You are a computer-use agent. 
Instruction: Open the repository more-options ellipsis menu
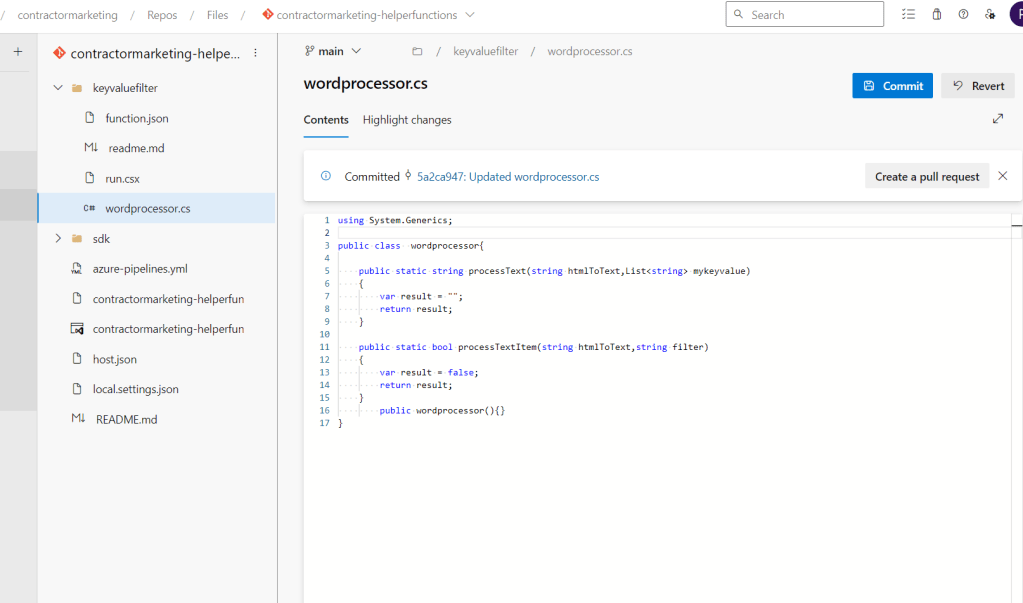pos(255,53)
